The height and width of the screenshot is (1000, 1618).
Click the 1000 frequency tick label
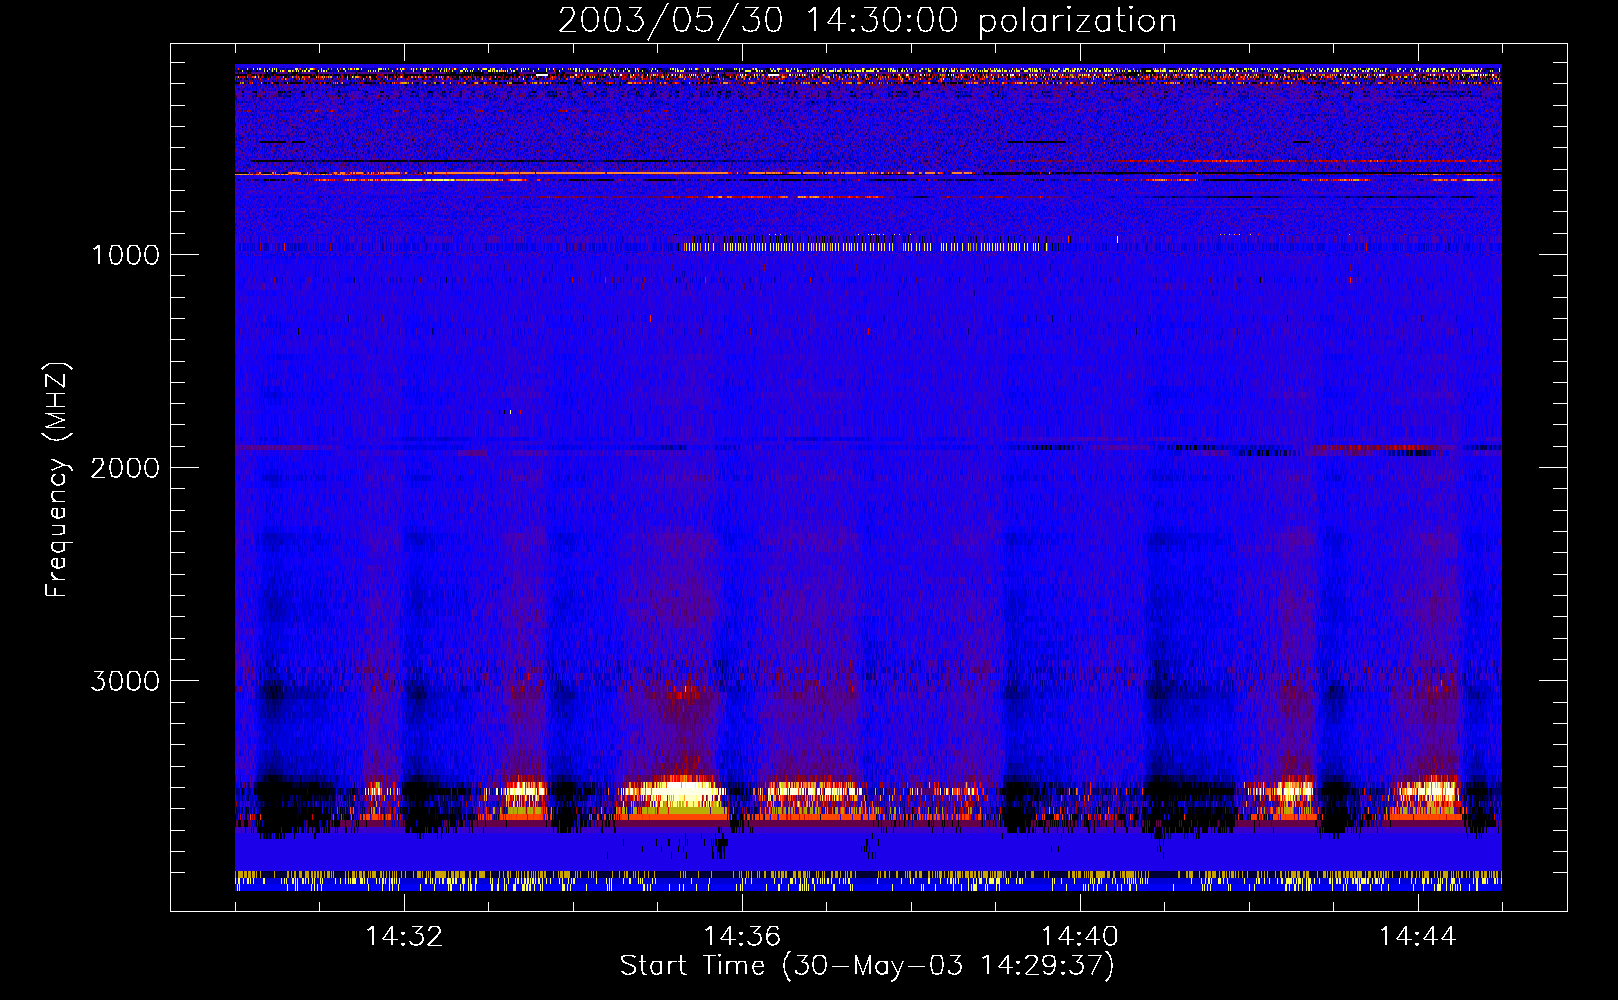pos(125,255)
